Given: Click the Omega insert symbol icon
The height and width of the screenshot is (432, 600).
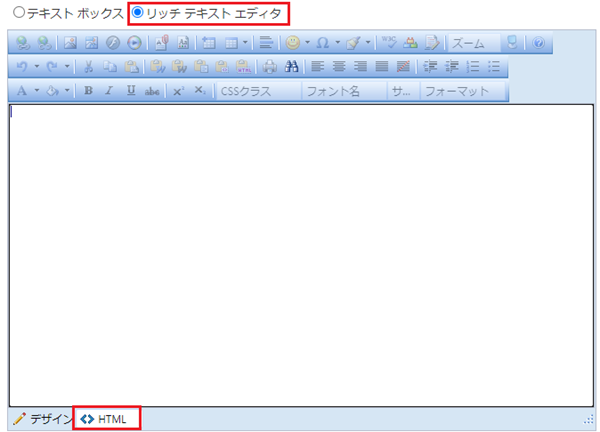Looking at the screenshot, I should pyautogui.click(x=323, y=43).
